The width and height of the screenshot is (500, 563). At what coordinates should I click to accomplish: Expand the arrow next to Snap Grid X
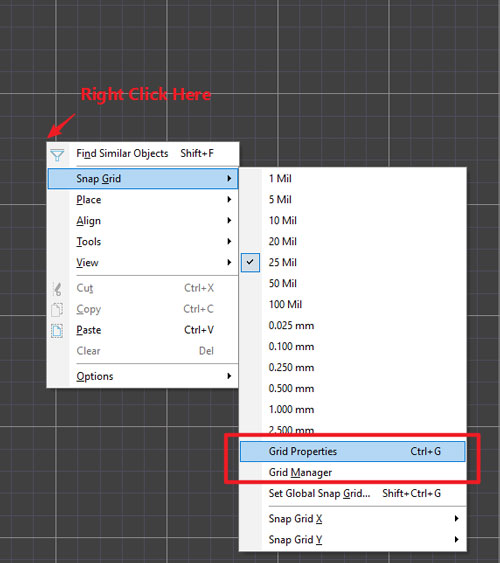[457, 518]
